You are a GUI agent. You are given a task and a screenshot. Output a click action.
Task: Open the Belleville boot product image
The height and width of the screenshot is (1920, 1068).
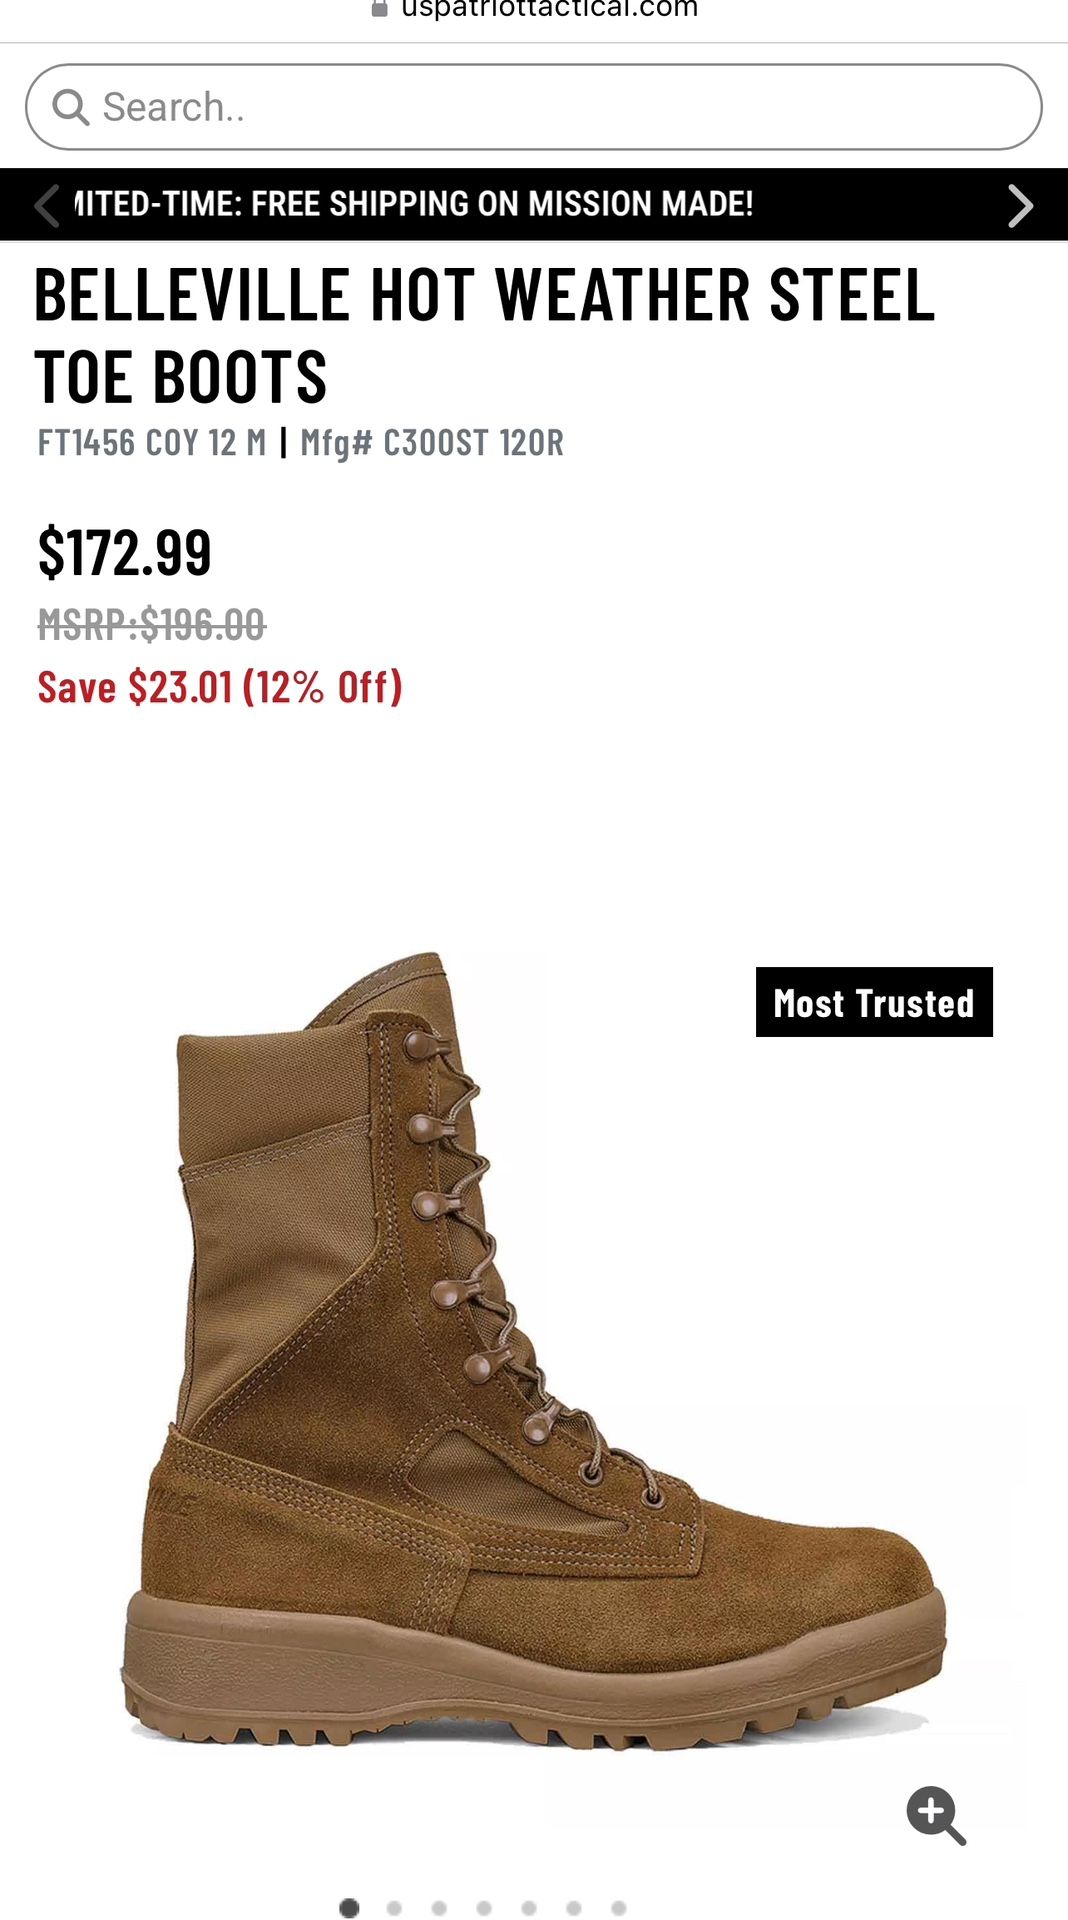[x=534, y=1351]
